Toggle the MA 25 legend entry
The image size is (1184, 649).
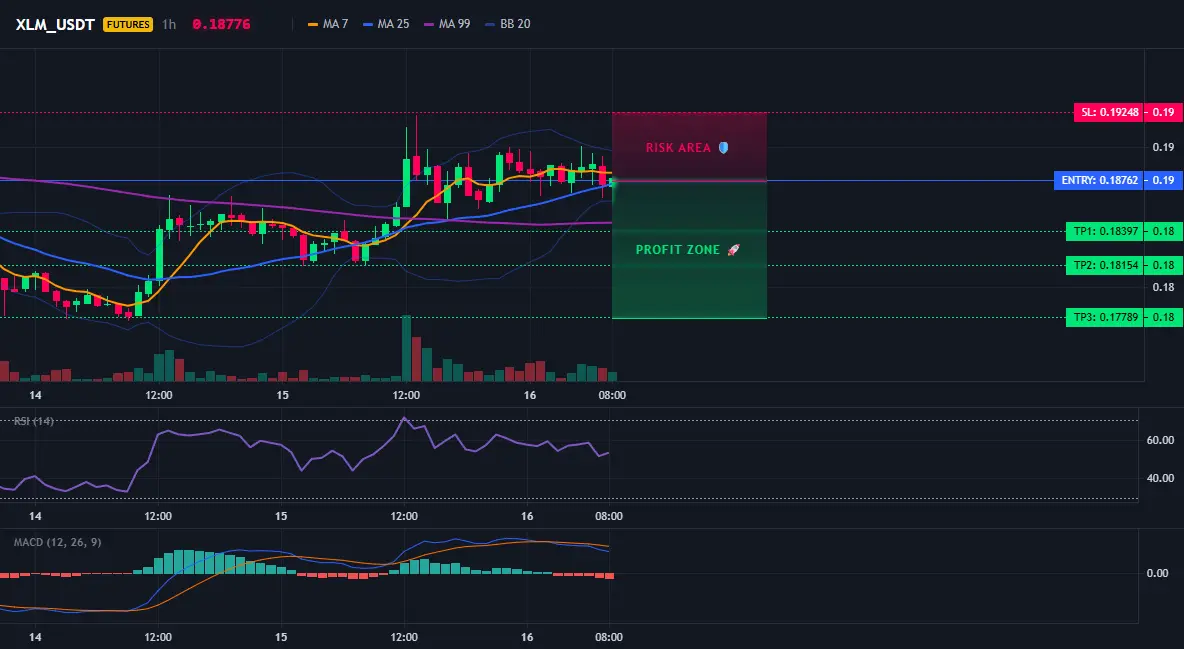386,24
